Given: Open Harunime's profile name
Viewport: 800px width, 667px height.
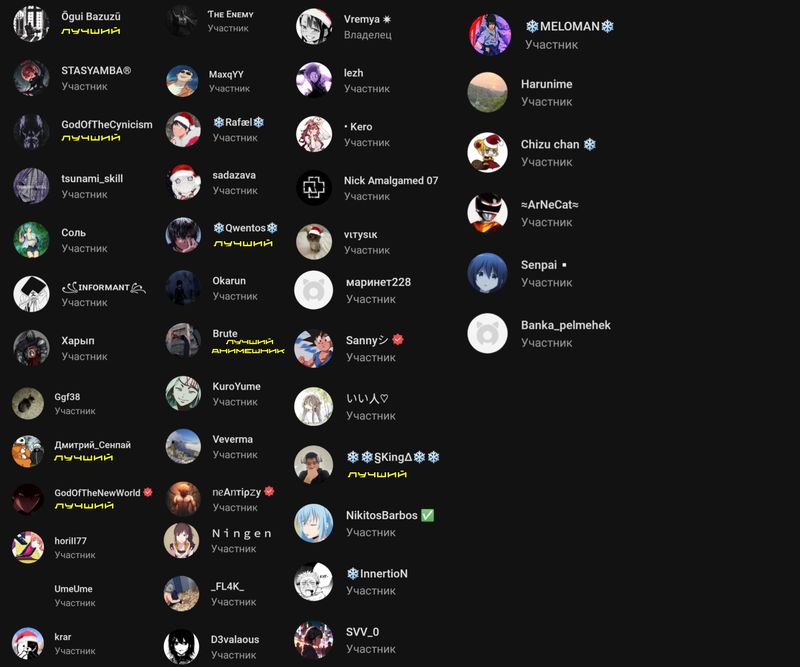Looking at the screenshot, I should click(546, 84).
